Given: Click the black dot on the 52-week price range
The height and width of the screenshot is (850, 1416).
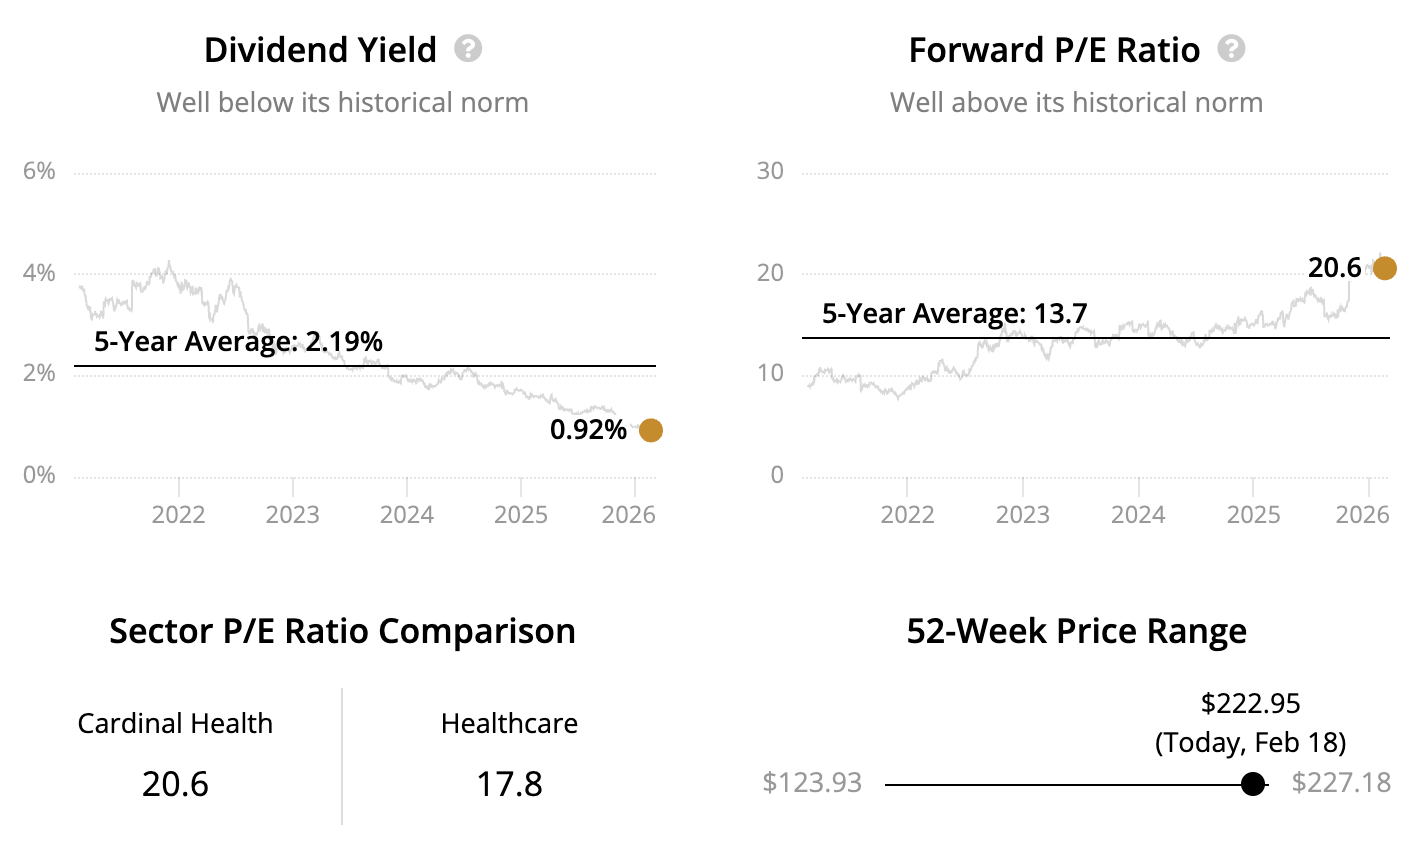Looking at the screenshot, I should (x=1252, y=784).
